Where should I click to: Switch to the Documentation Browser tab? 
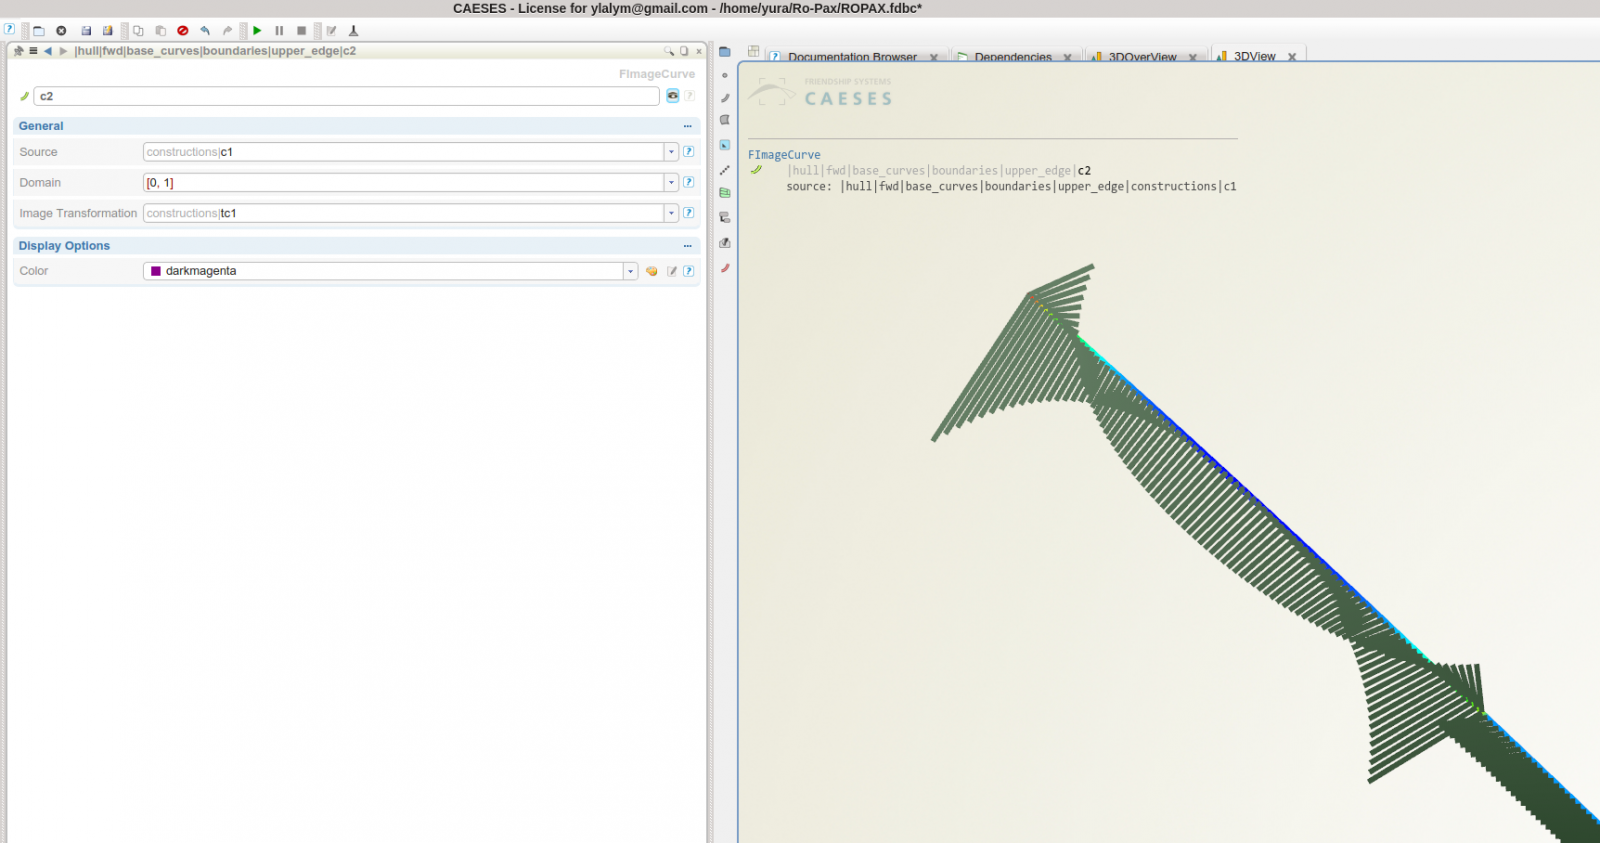pyautogui.click(x=852, y=57)
